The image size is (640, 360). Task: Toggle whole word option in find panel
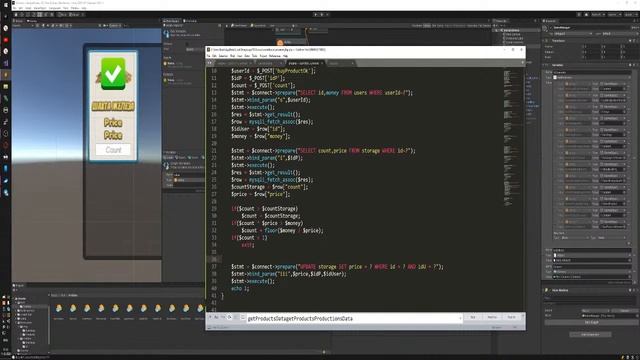223,317
